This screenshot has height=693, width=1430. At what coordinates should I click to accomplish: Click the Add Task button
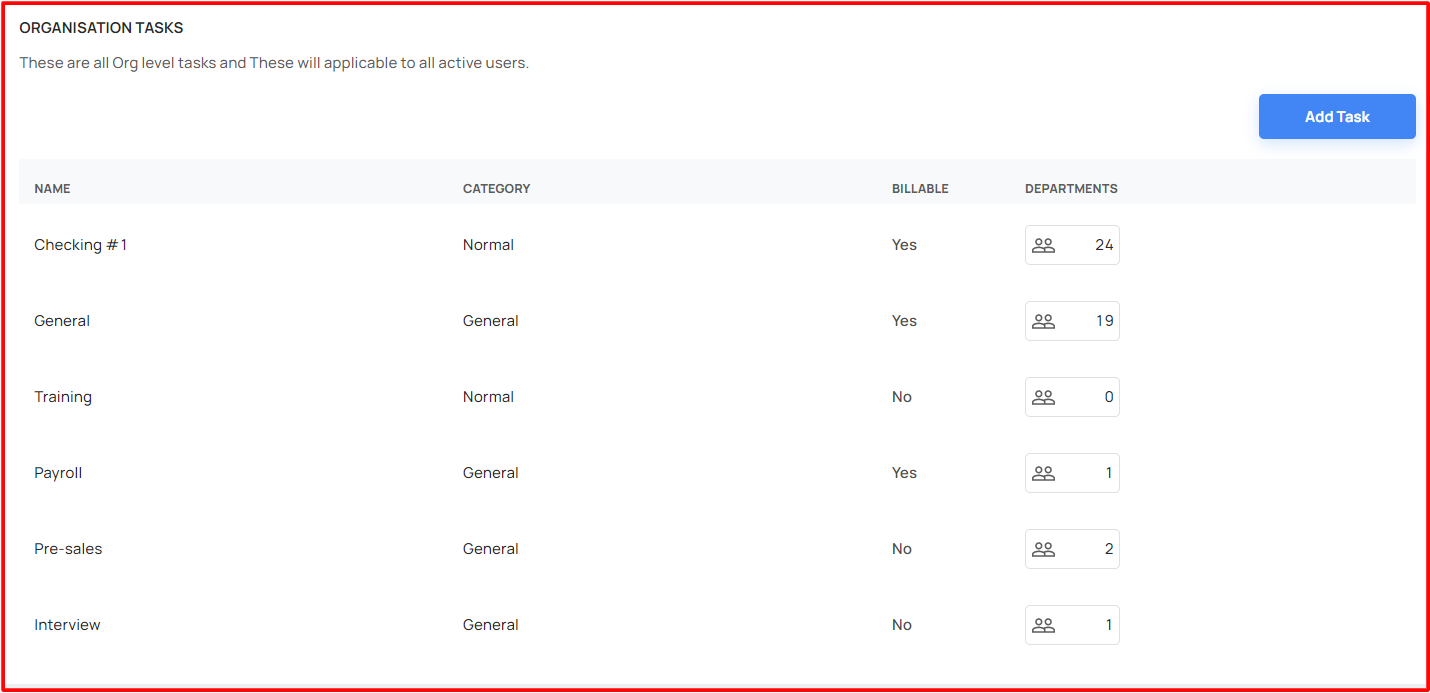point(1337,116)
